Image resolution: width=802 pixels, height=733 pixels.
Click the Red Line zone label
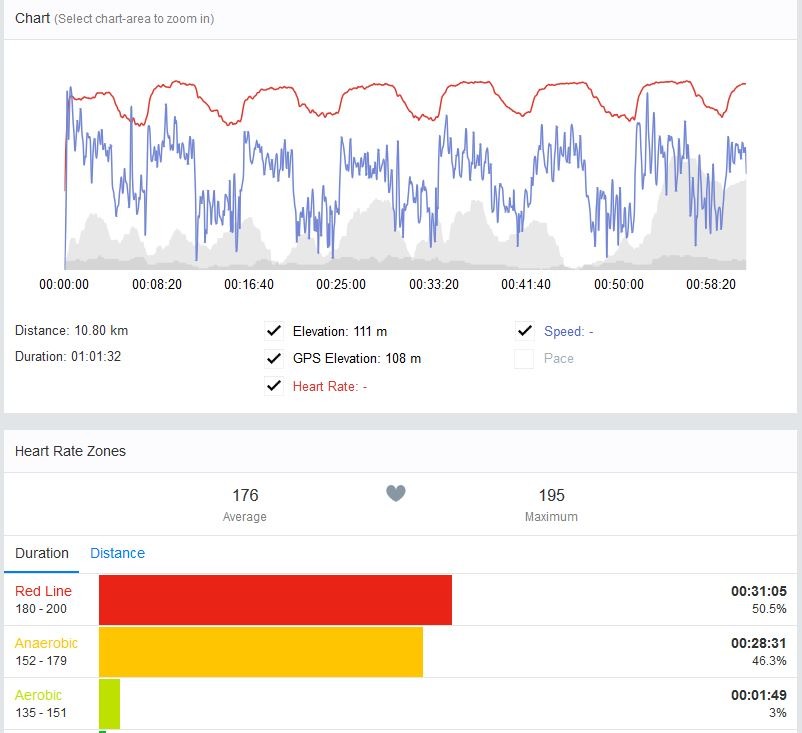pos(43,591)
